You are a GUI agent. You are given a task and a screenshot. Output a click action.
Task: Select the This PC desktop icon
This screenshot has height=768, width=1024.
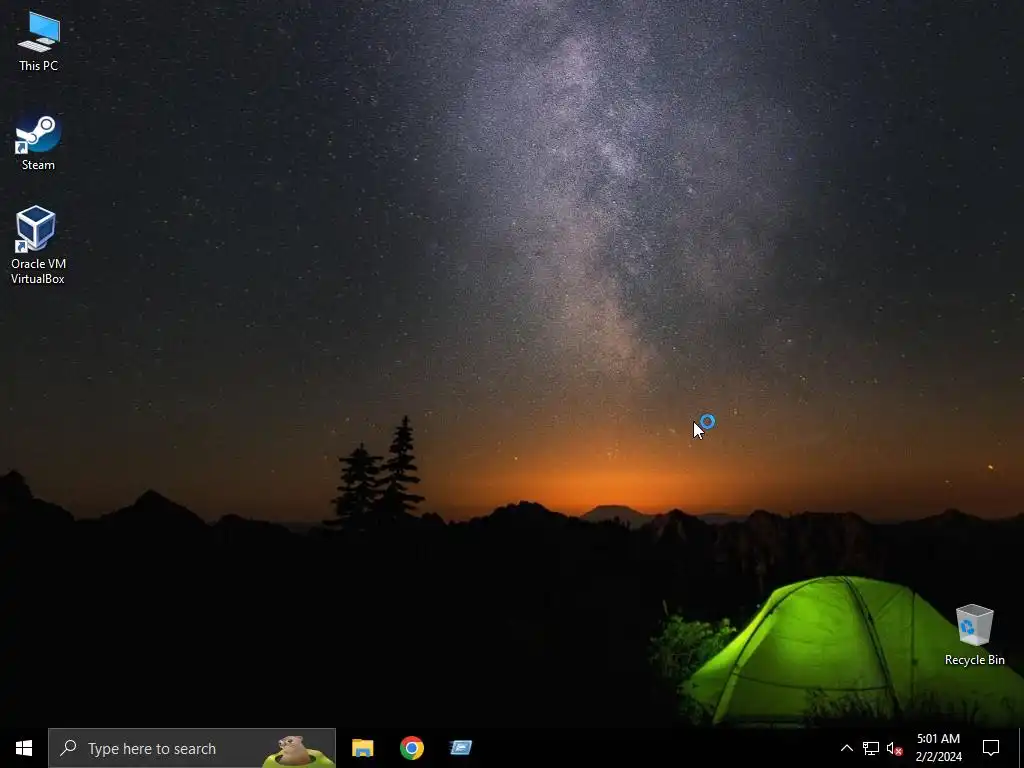point(39,42)
